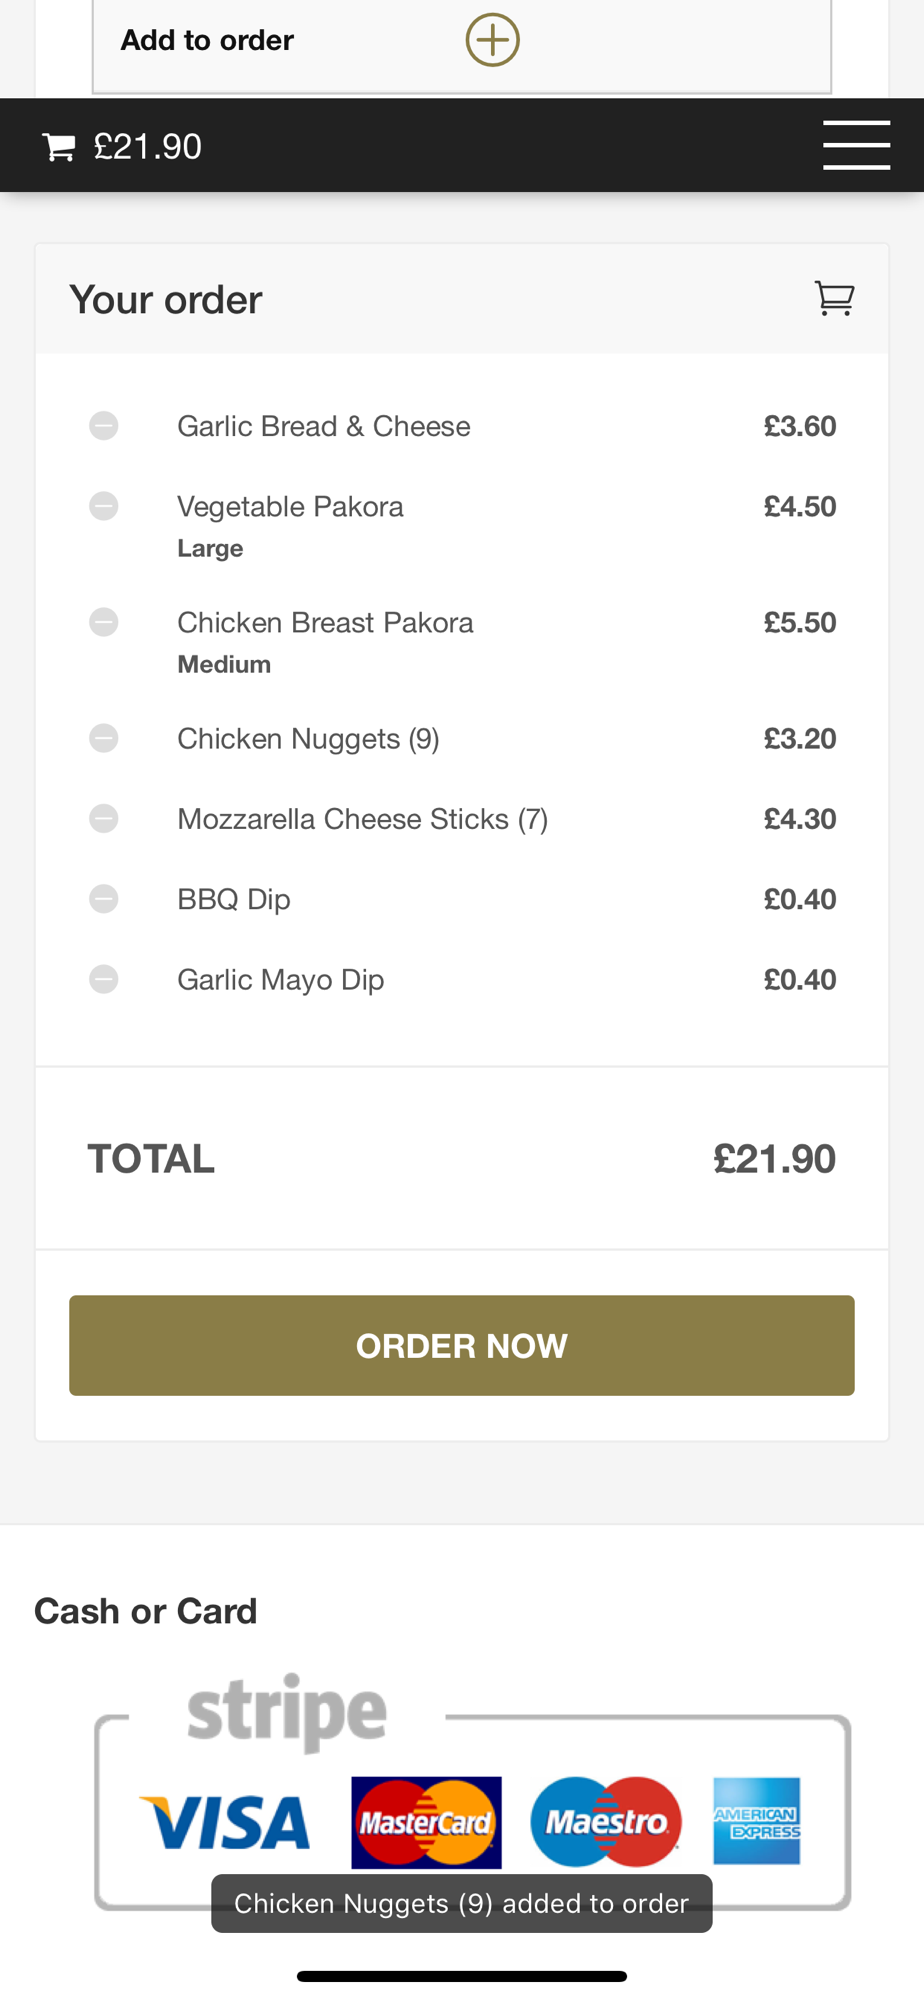Viewport: 924px width, 2000px height.
Task: Dismiss the Chicken Nuggets added to order toast
Action: pyautogui.click(x=462, y=1903)
